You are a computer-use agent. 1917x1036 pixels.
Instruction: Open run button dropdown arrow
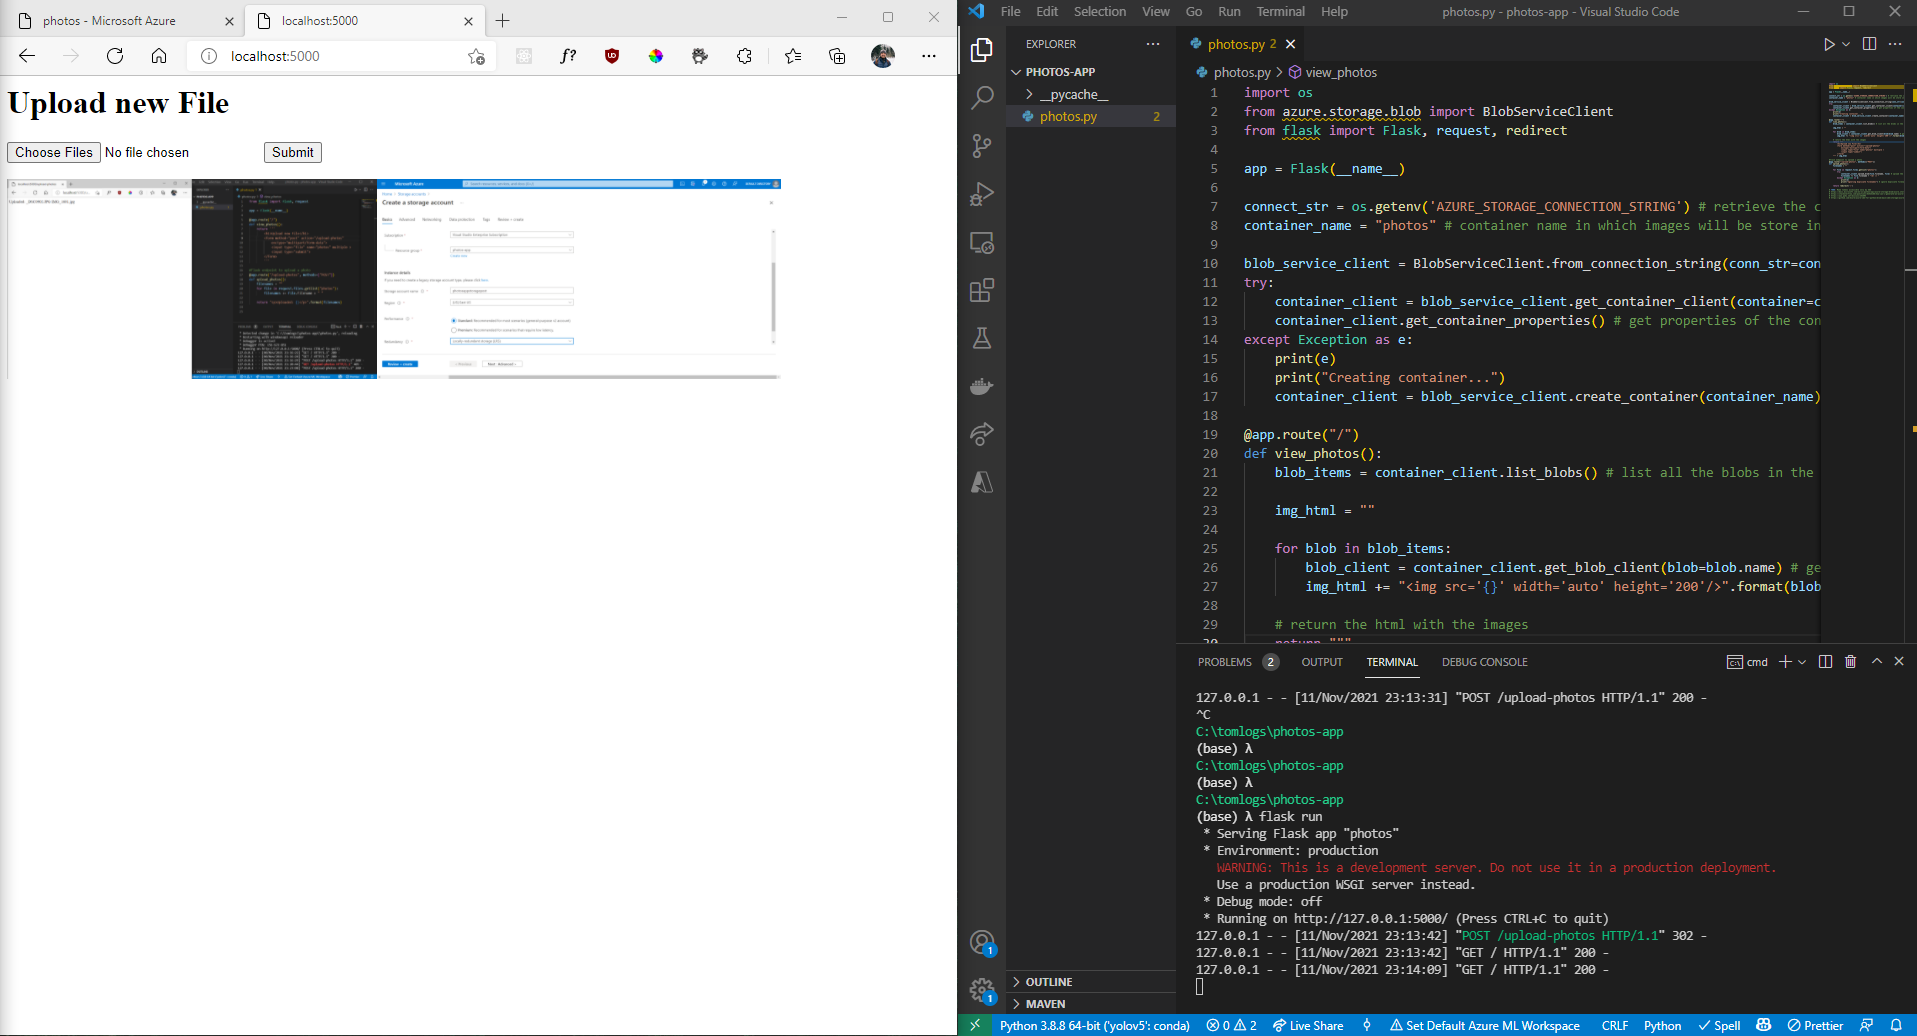pyautogui.click(x=1846, y=44)
